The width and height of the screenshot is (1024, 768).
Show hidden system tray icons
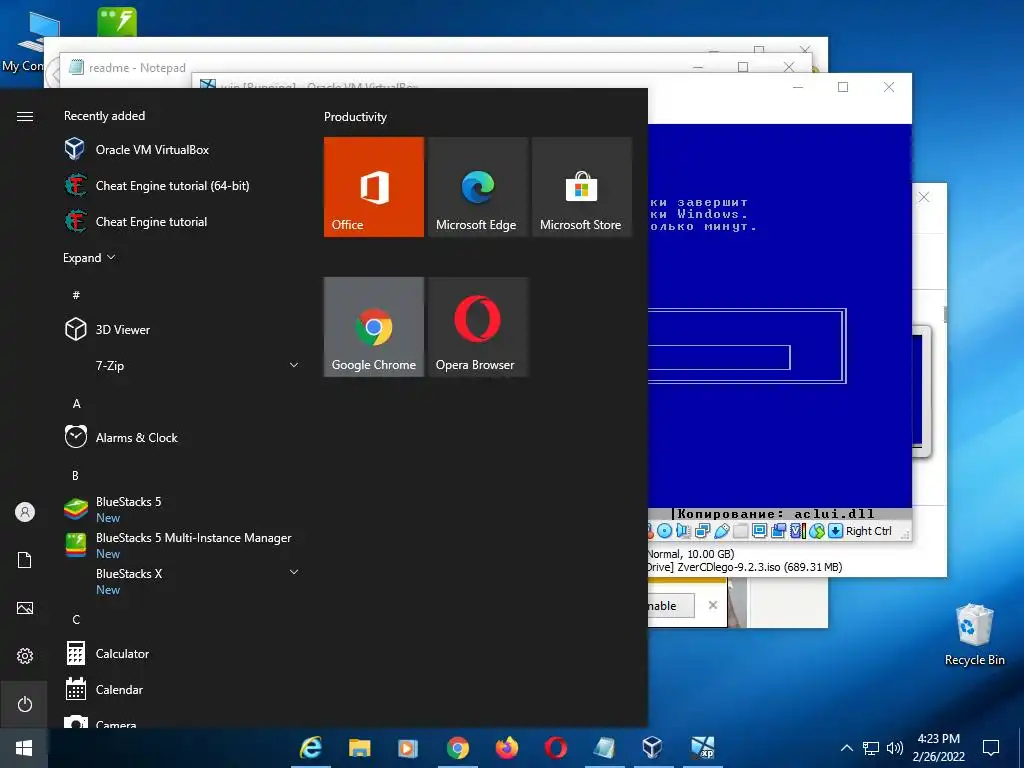coord(846,748)
